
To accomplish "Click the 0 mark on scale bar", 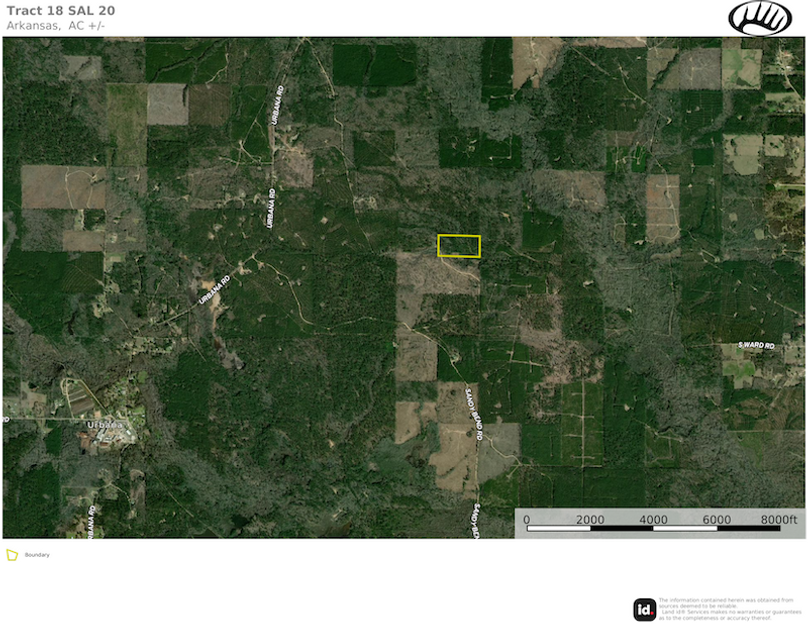I will (x=527, y=520).
